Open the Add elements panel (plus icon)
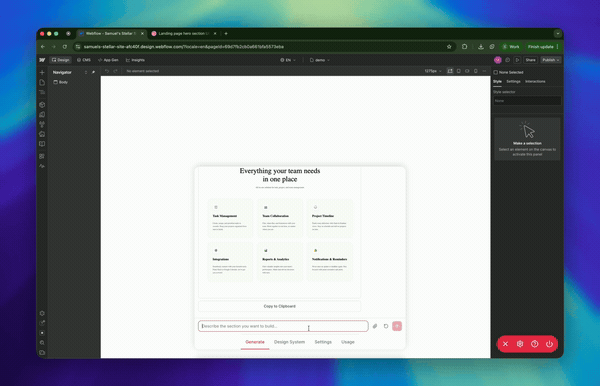 [x=42, y=72]
